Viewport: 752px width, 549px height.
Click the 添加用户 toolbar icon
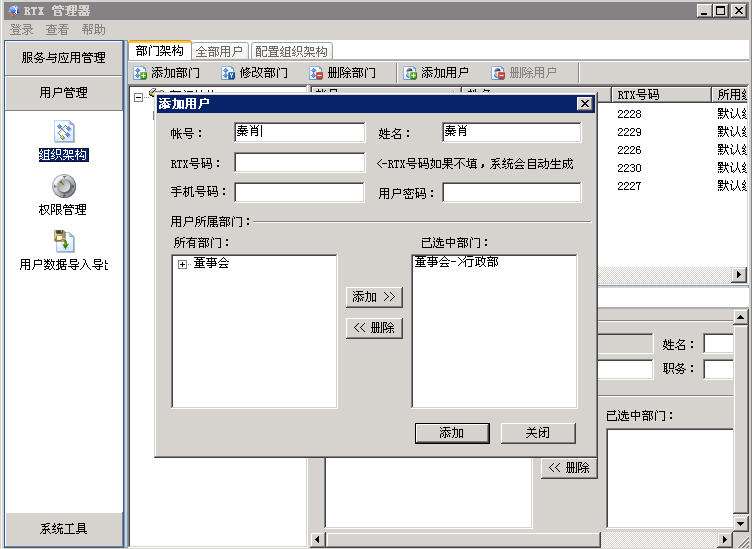pyautogui.click(x=410, y=73)
